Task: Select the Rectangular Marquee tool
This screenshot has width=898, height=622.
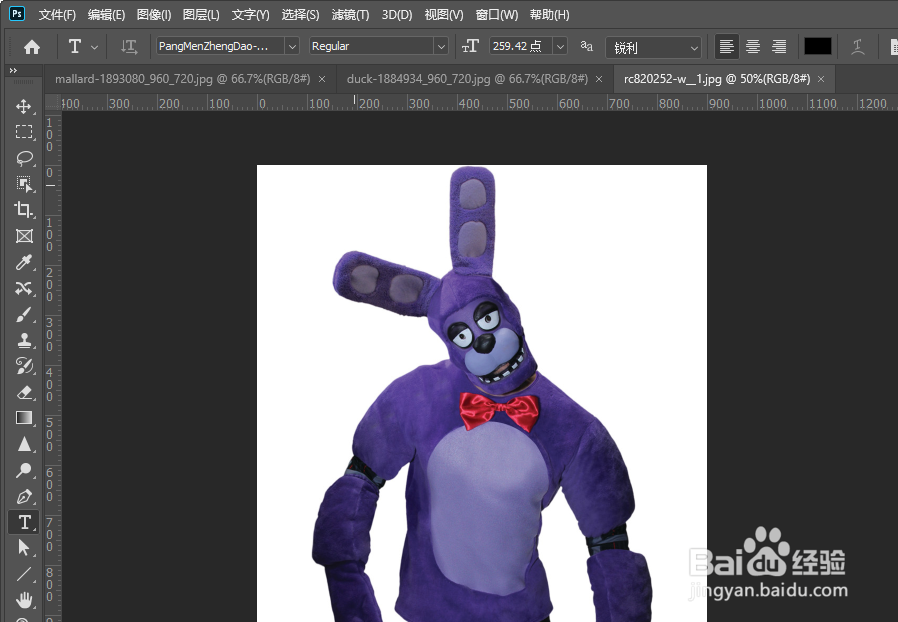Action: click(23, 132)
